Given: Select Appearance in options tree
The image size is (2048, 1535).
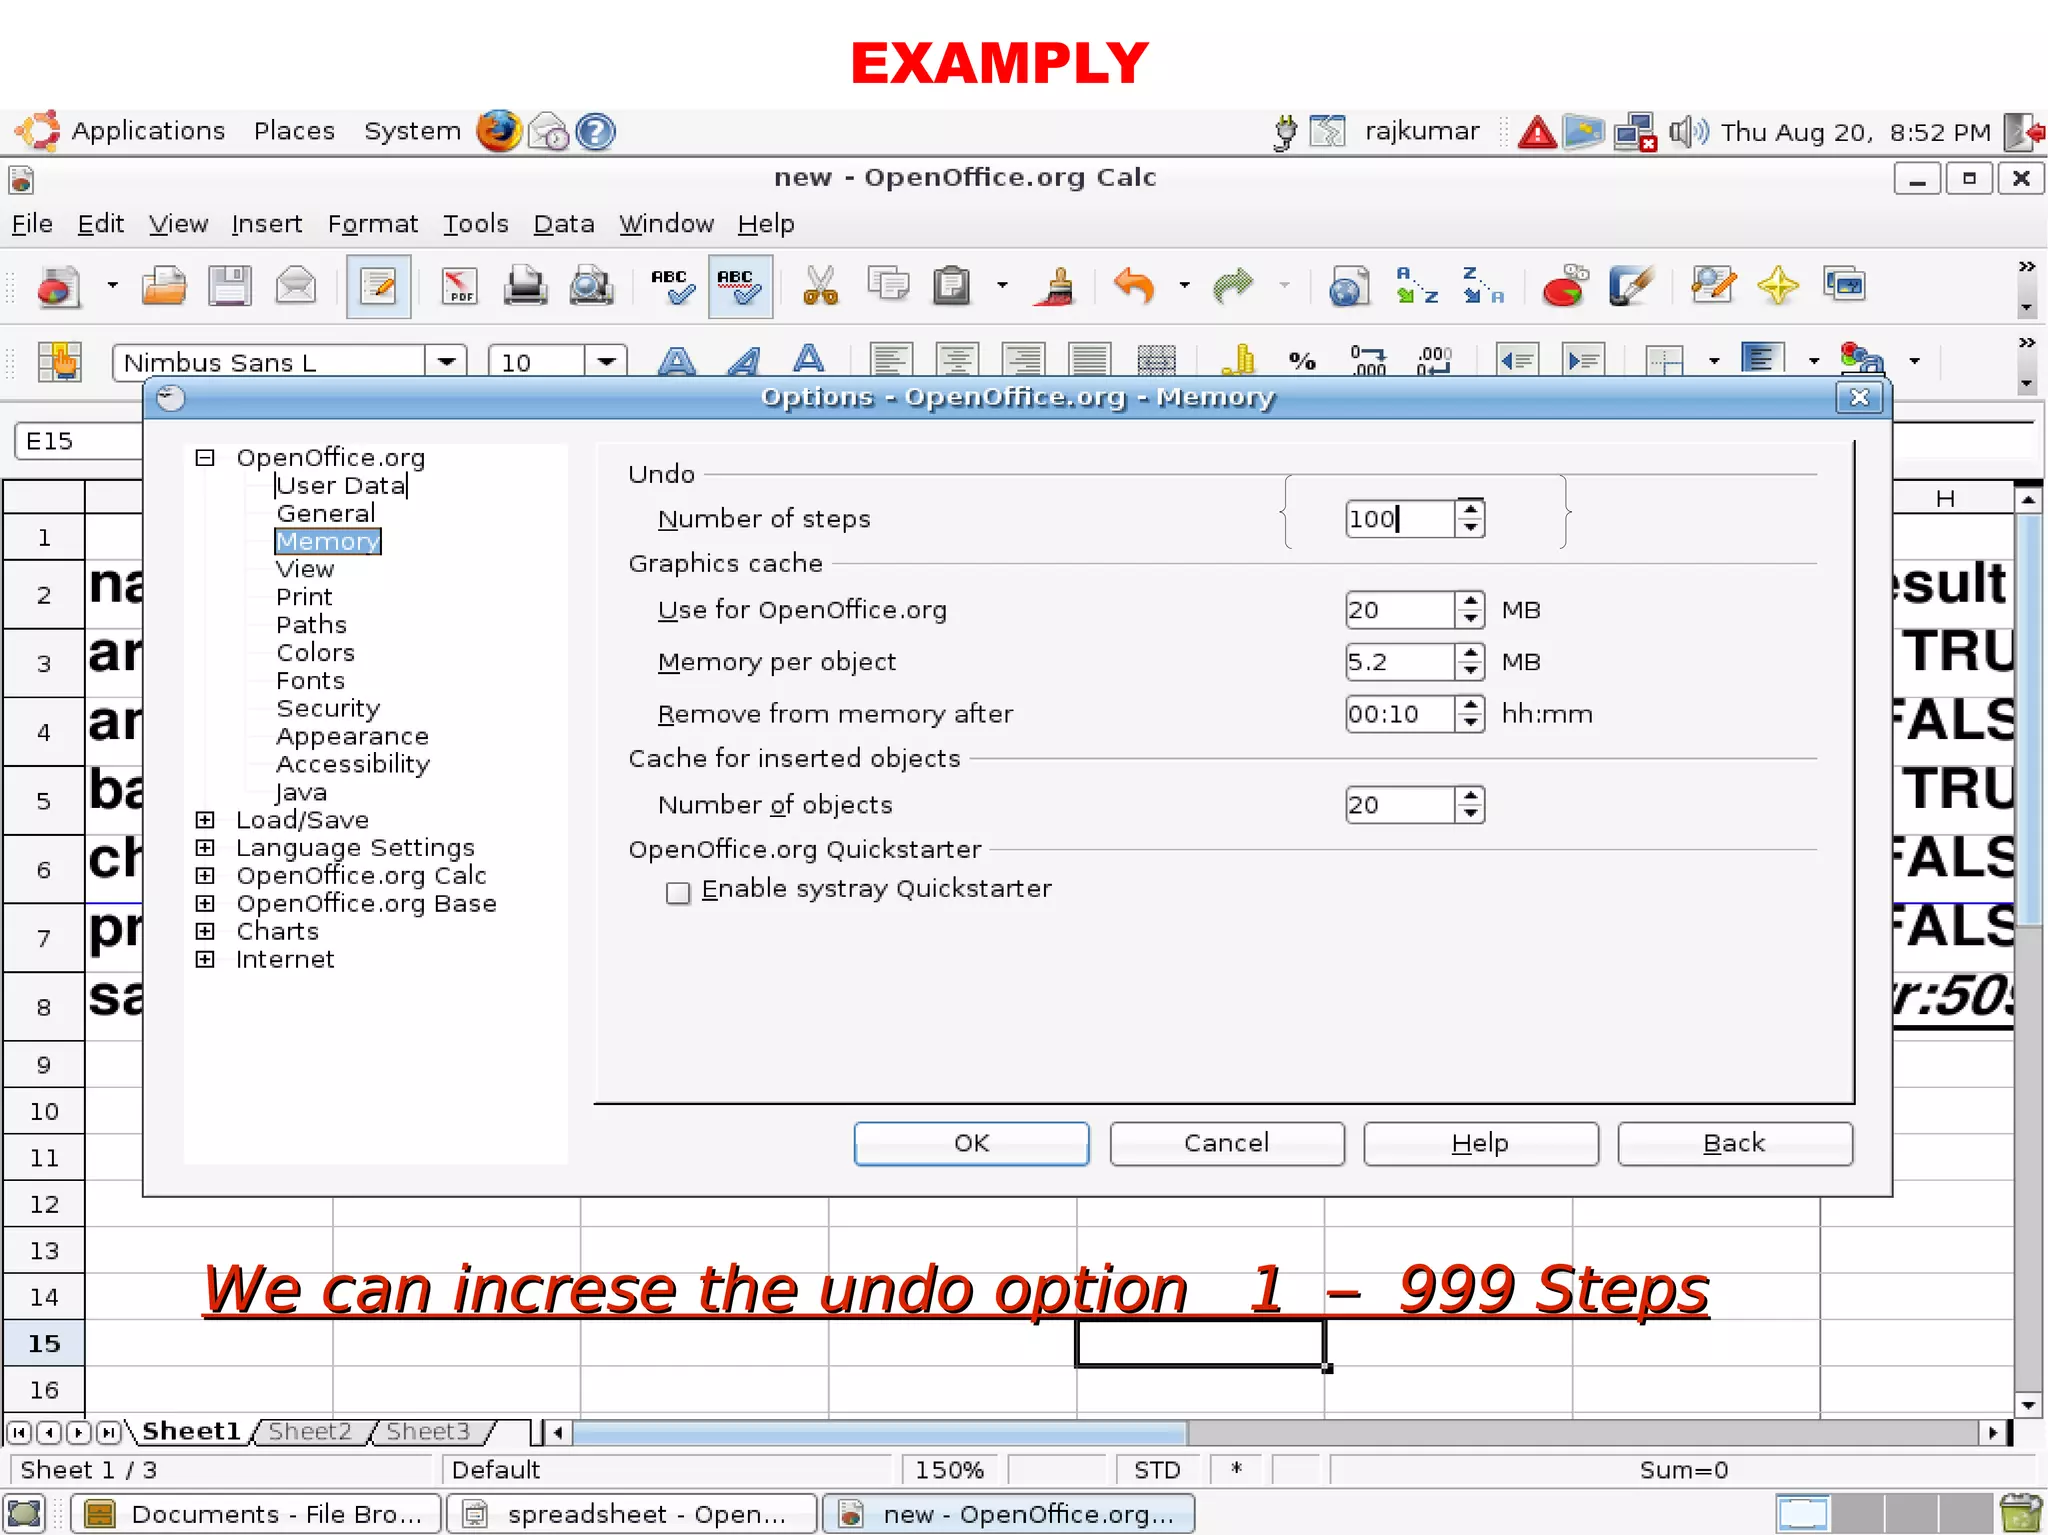Looking at the screenshot, I should coord(352,736).
